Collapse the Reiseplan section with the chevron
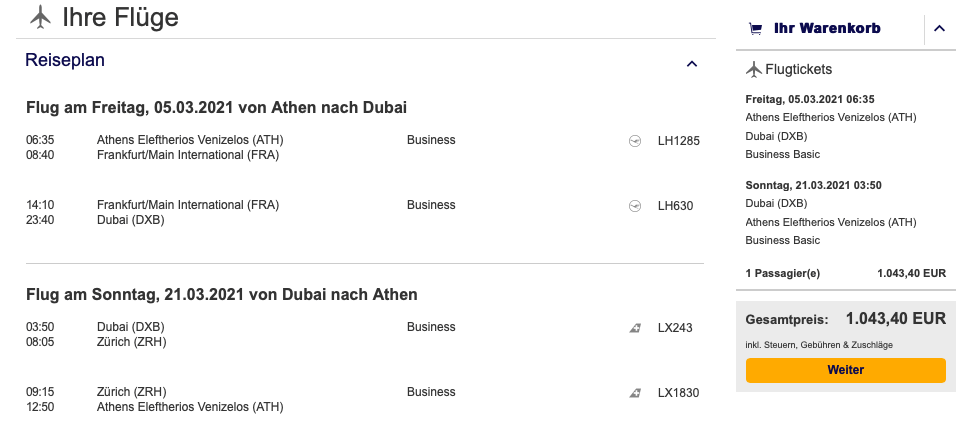 [692, 64]
